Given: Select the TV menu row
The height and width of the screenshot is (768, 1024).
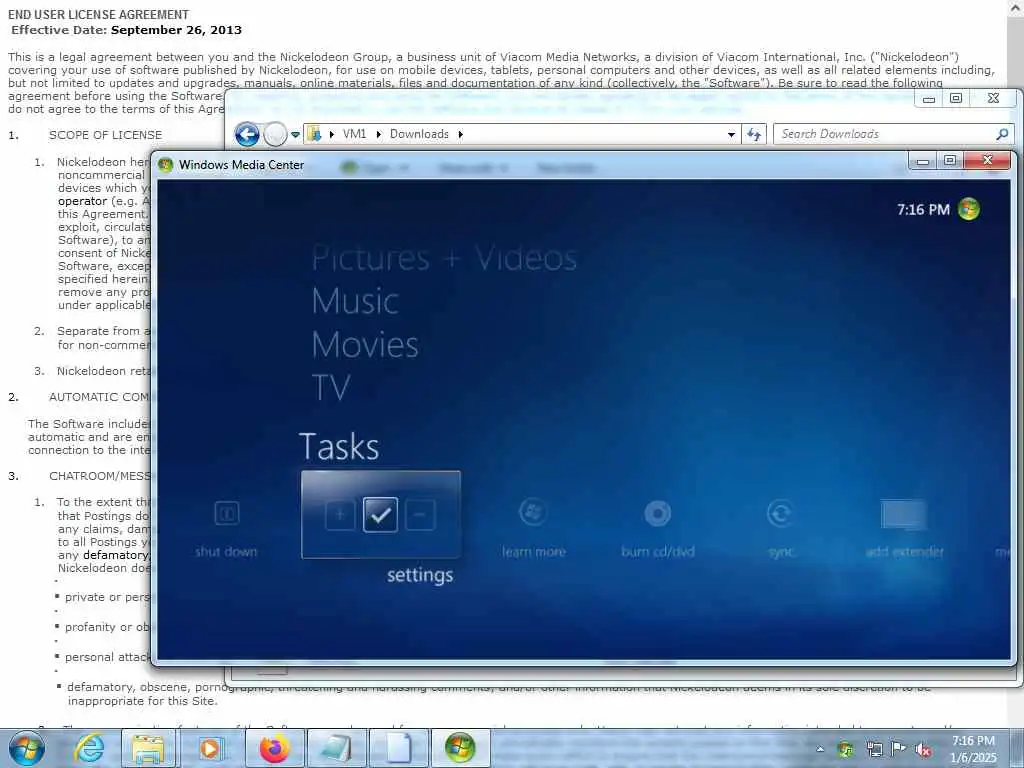Looking at the screenshot, I should [x=331, y=387].
